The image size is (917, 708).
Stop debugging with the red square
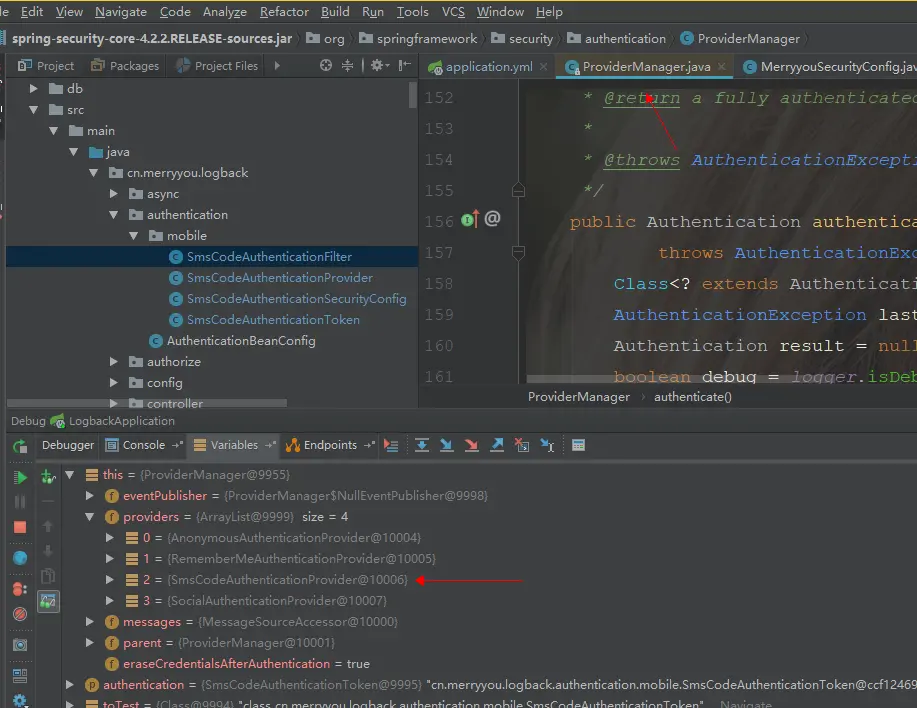pos(20,527)
